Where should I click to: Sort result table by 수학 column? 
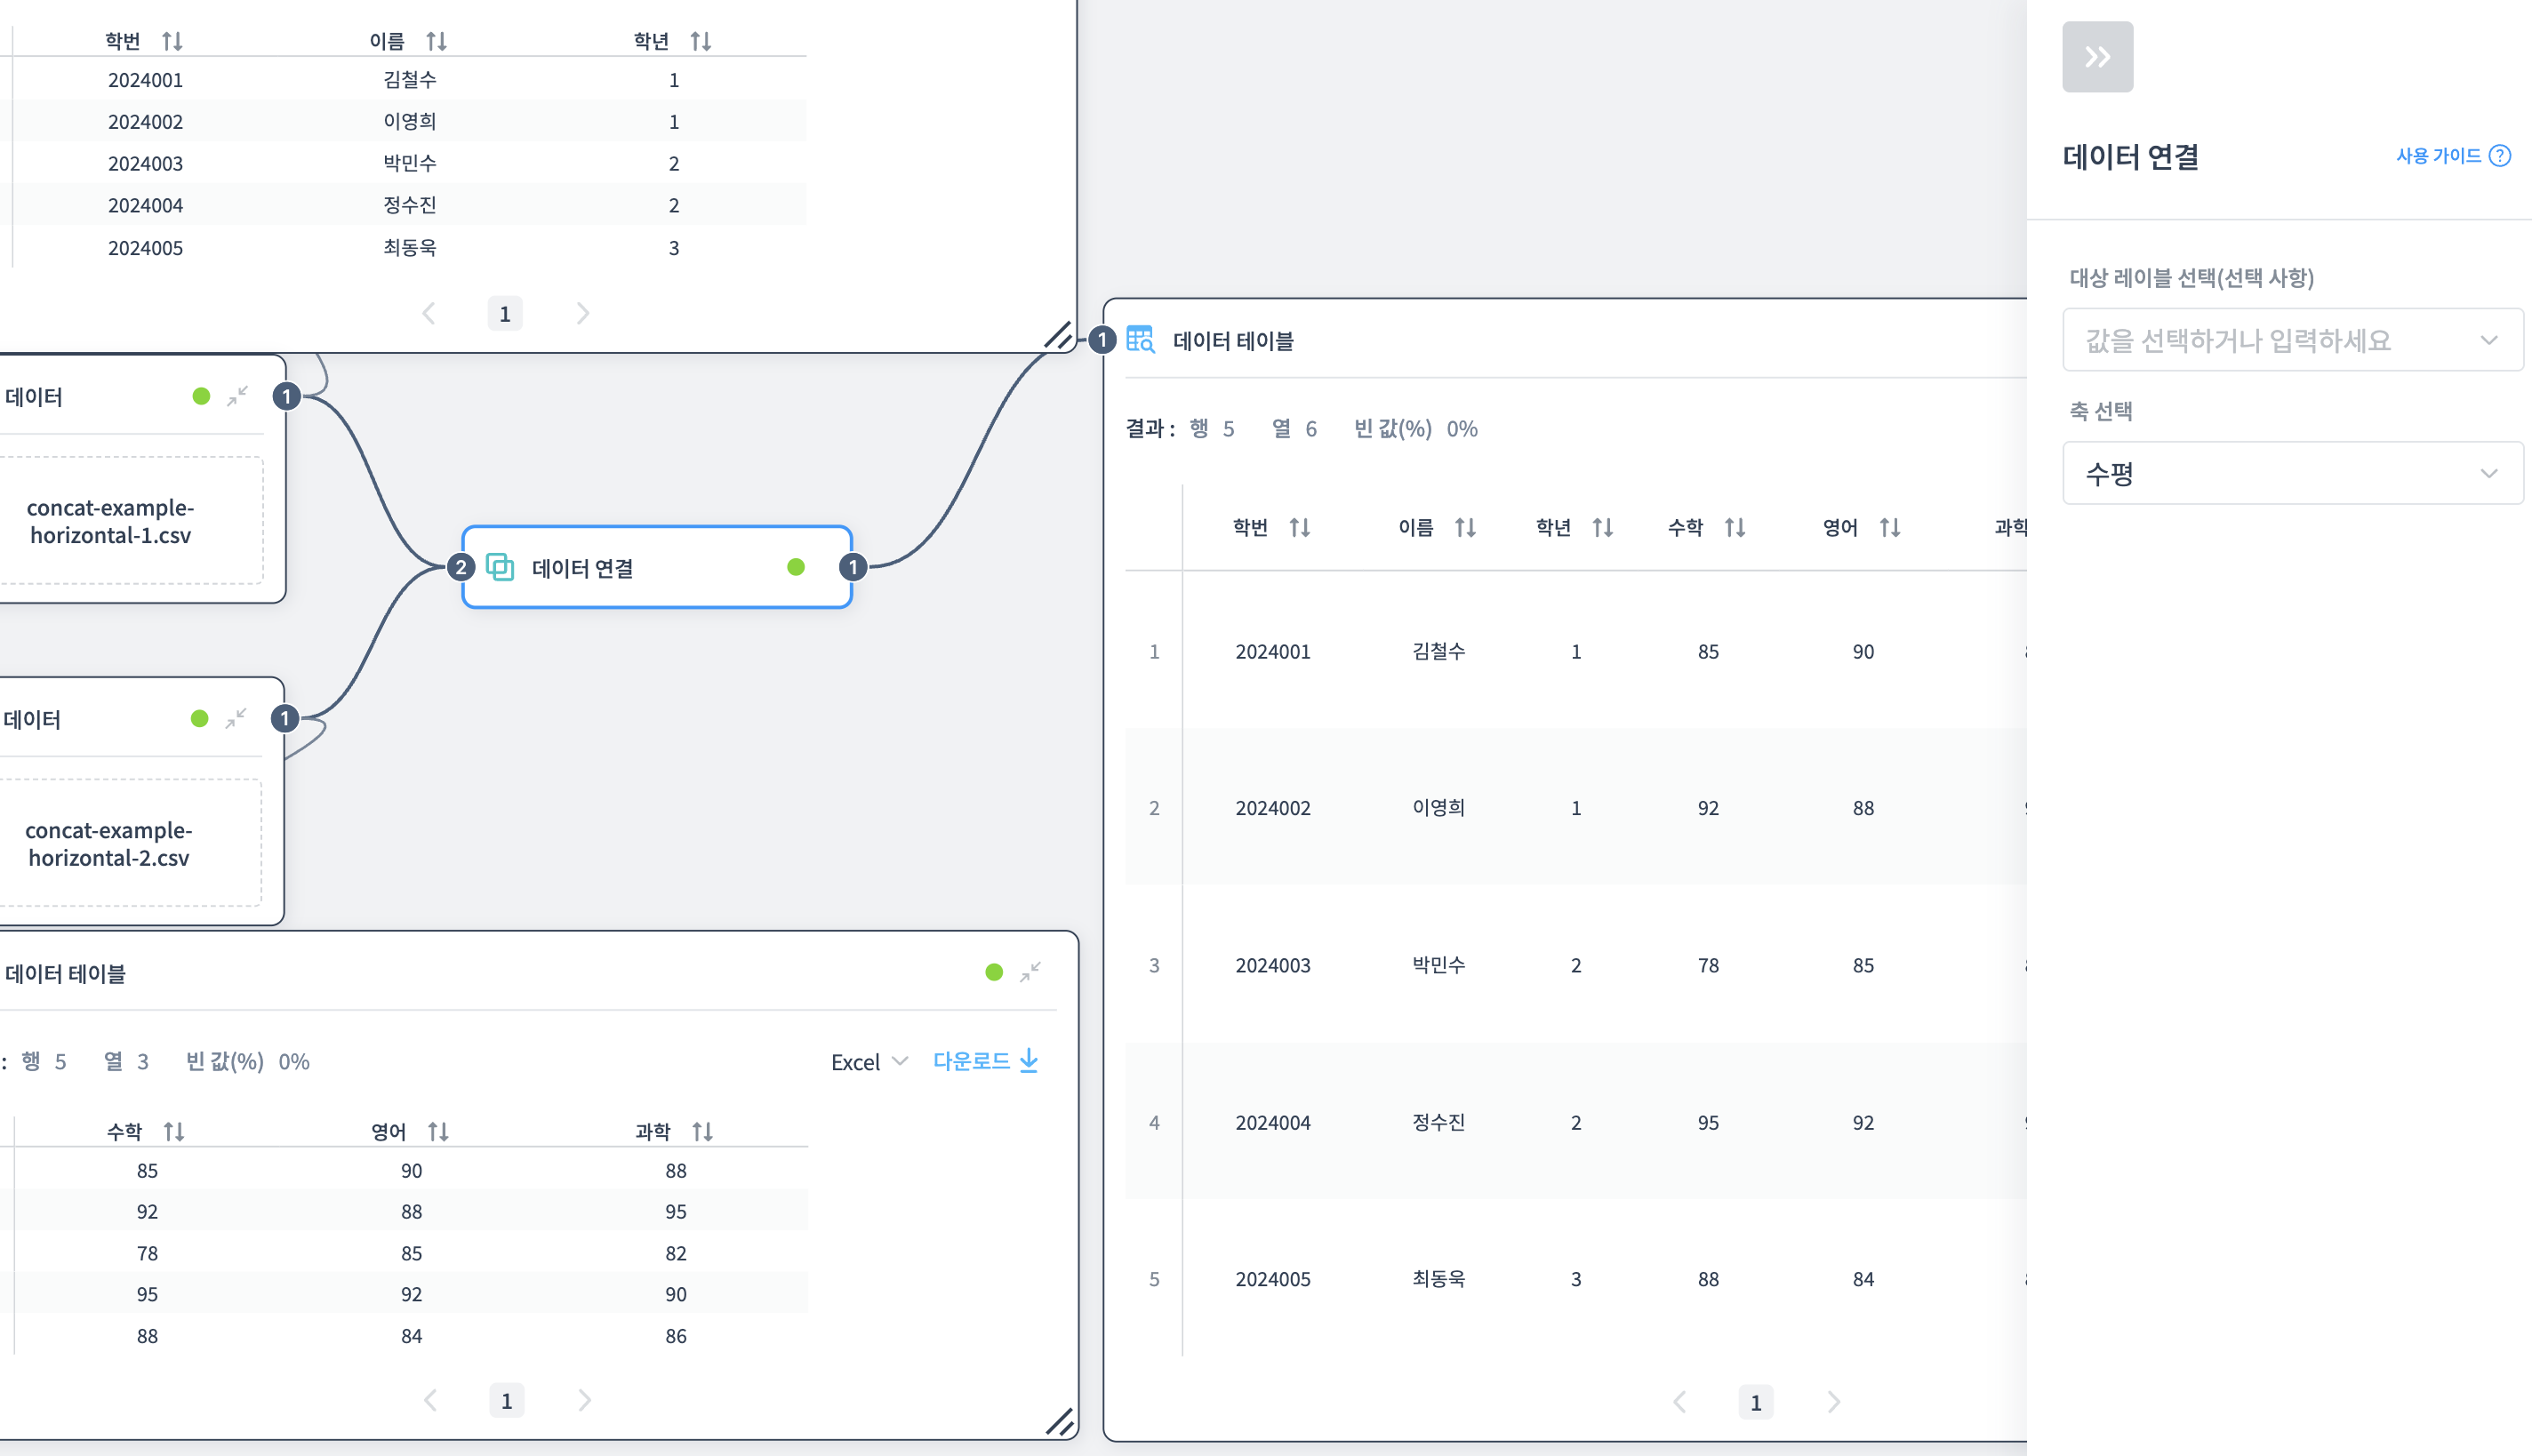tap(1734, 528)
